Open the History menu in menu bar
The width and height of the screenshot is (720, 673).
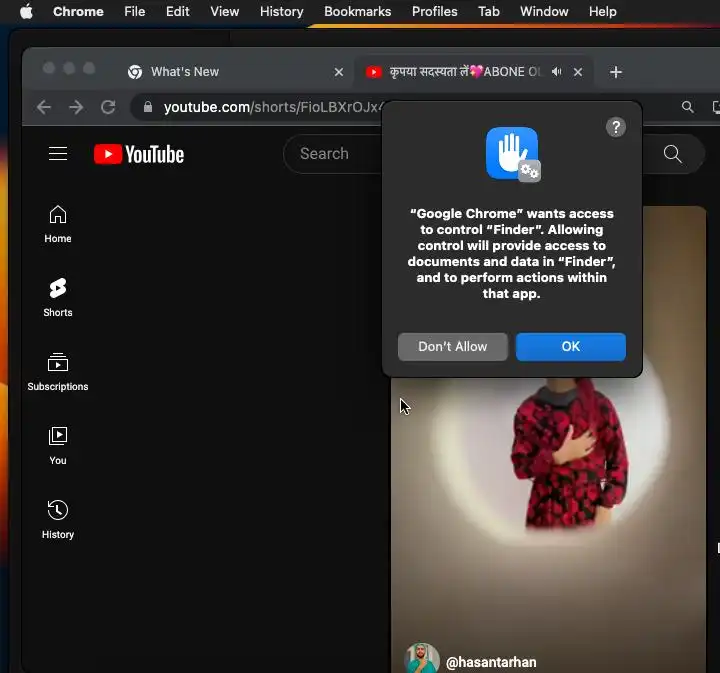281,11
